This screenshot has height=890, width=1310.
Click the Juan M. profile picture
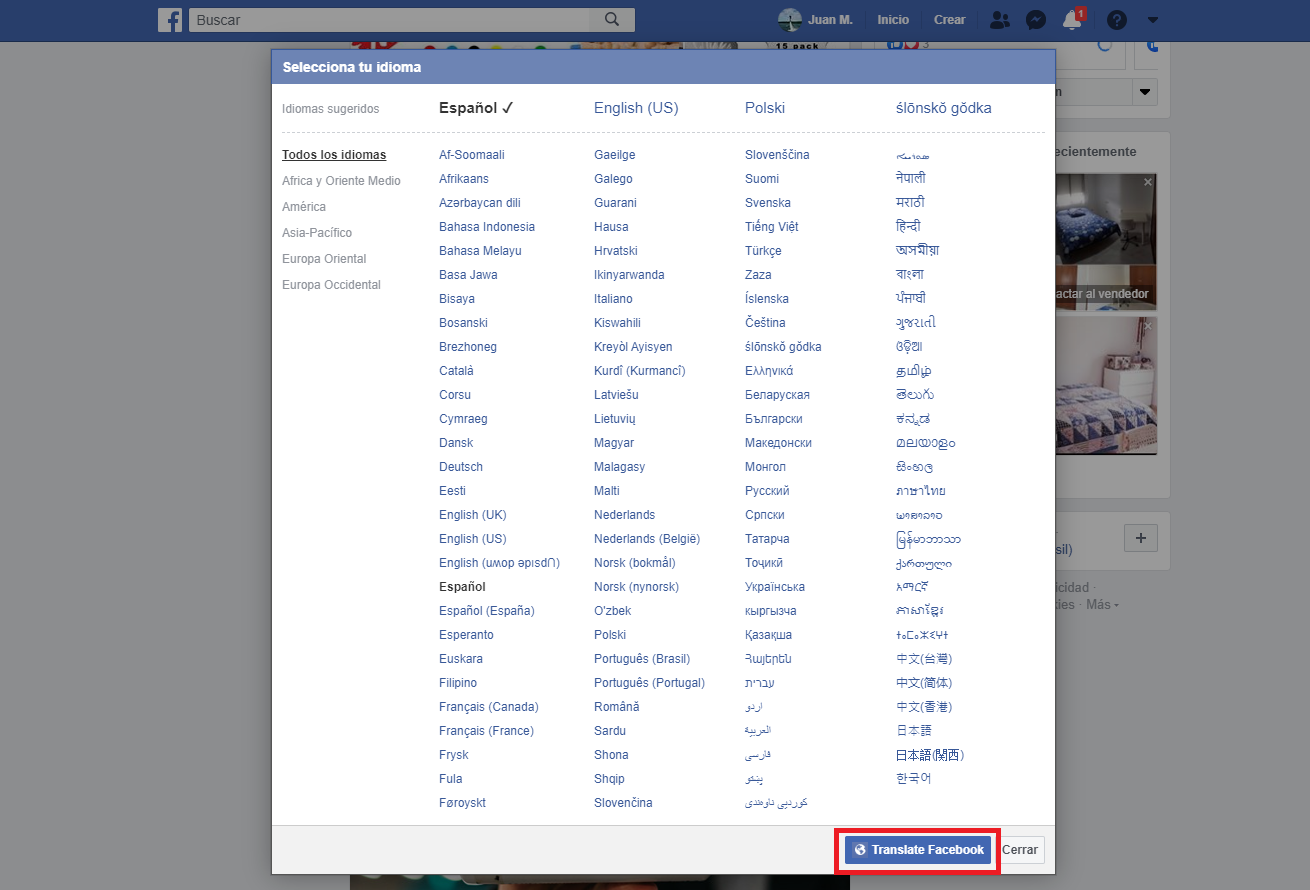790,20
